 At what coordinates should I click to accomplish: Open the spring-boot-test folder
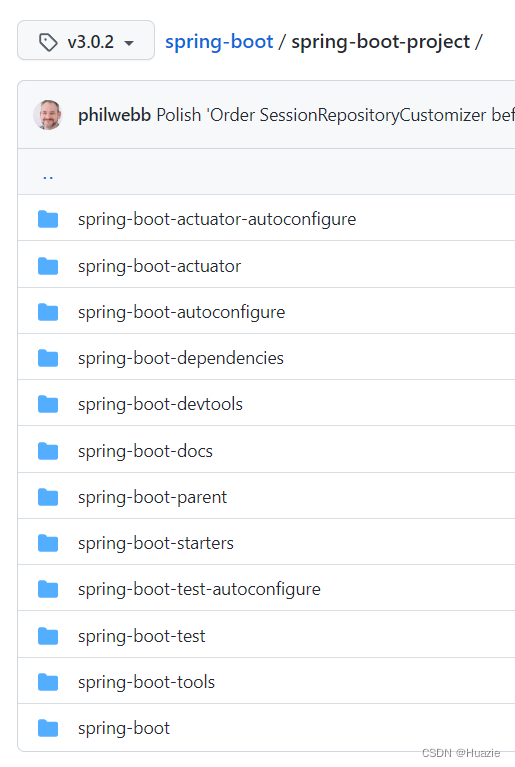click(x=141, y=636)
